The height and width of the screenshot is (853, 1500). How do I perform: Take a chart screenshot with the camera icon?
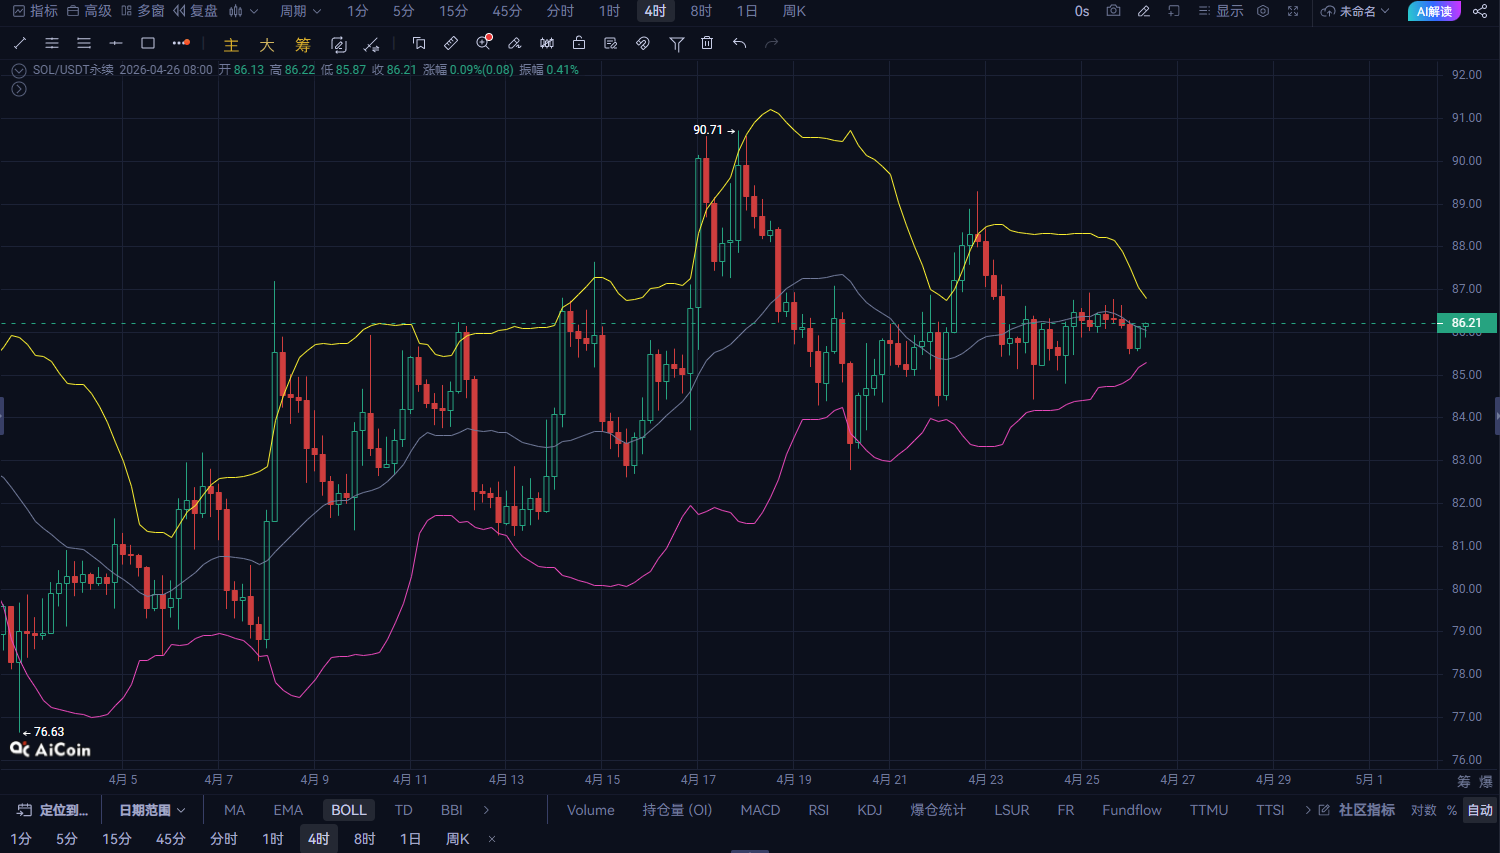click(x=1113, y=11)
